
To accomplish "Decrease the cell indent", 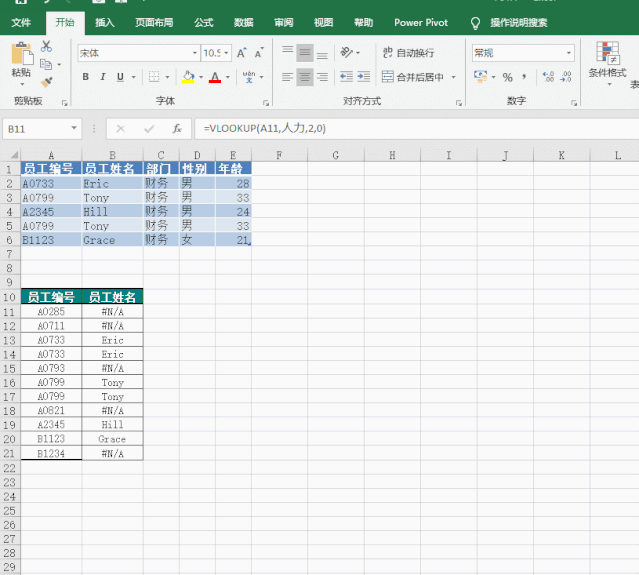I will tap(346, 77).
